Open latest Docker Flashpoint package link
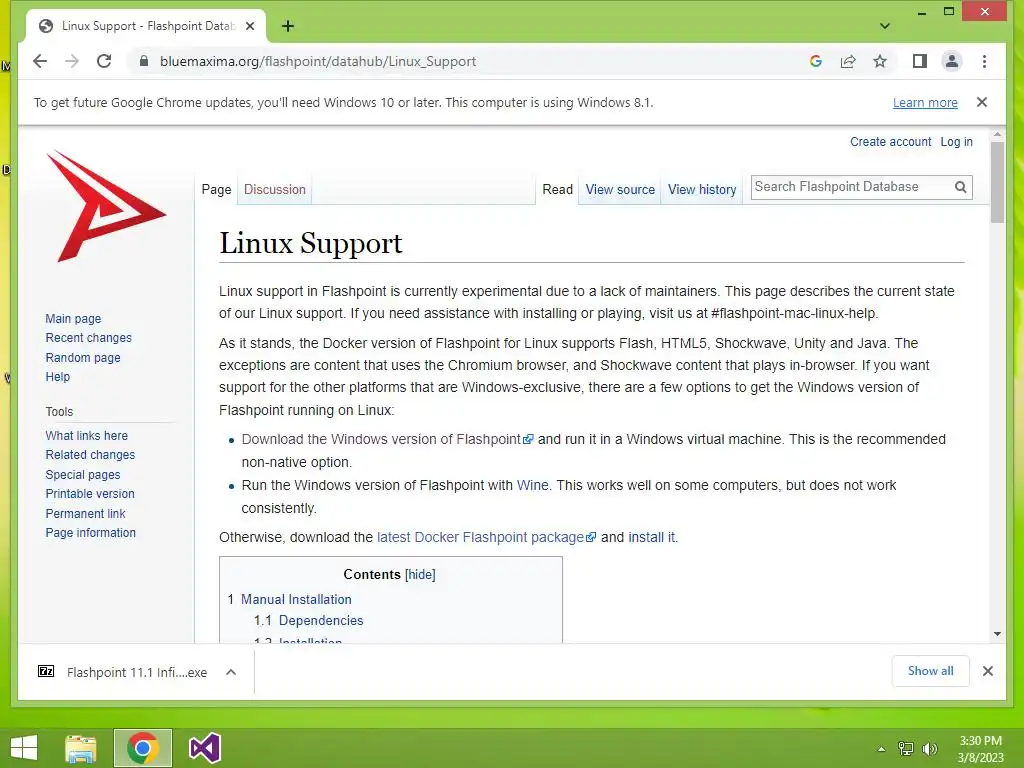 coord(486,537)
